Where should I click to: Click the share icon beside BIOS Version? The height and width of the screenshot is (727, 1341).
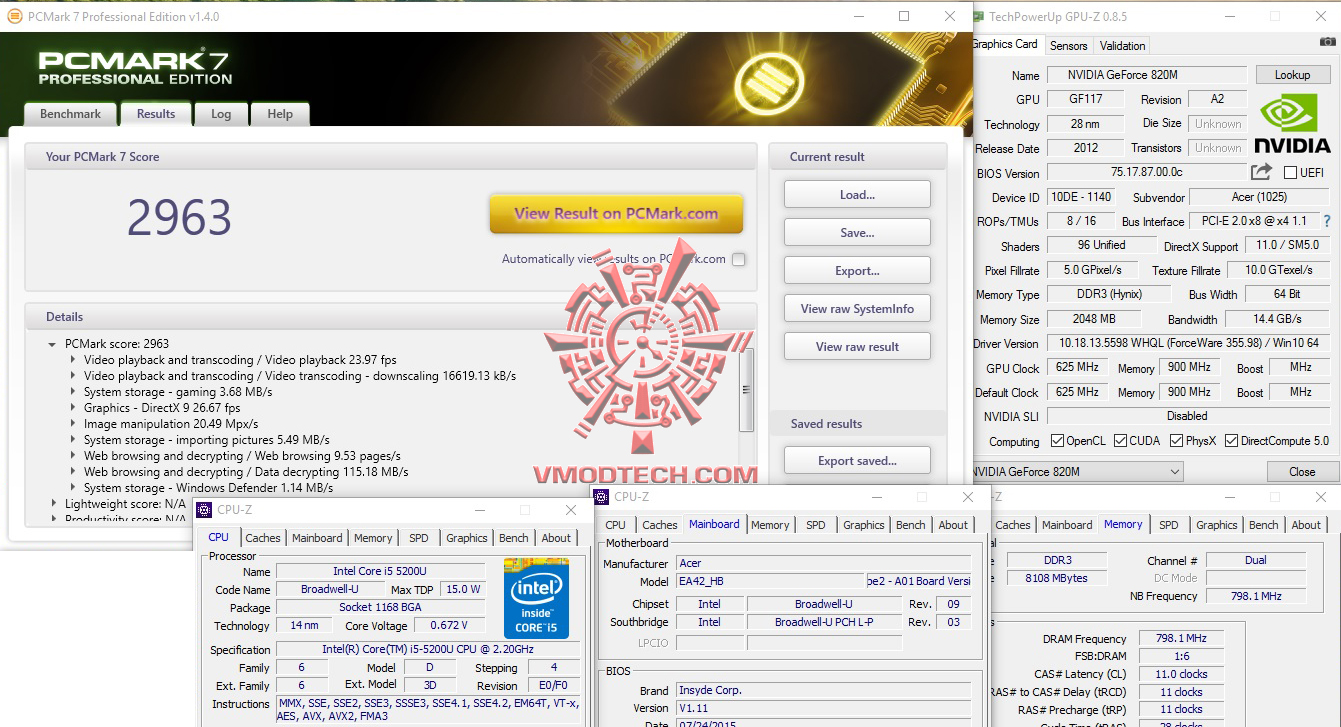coord(1261,172)
